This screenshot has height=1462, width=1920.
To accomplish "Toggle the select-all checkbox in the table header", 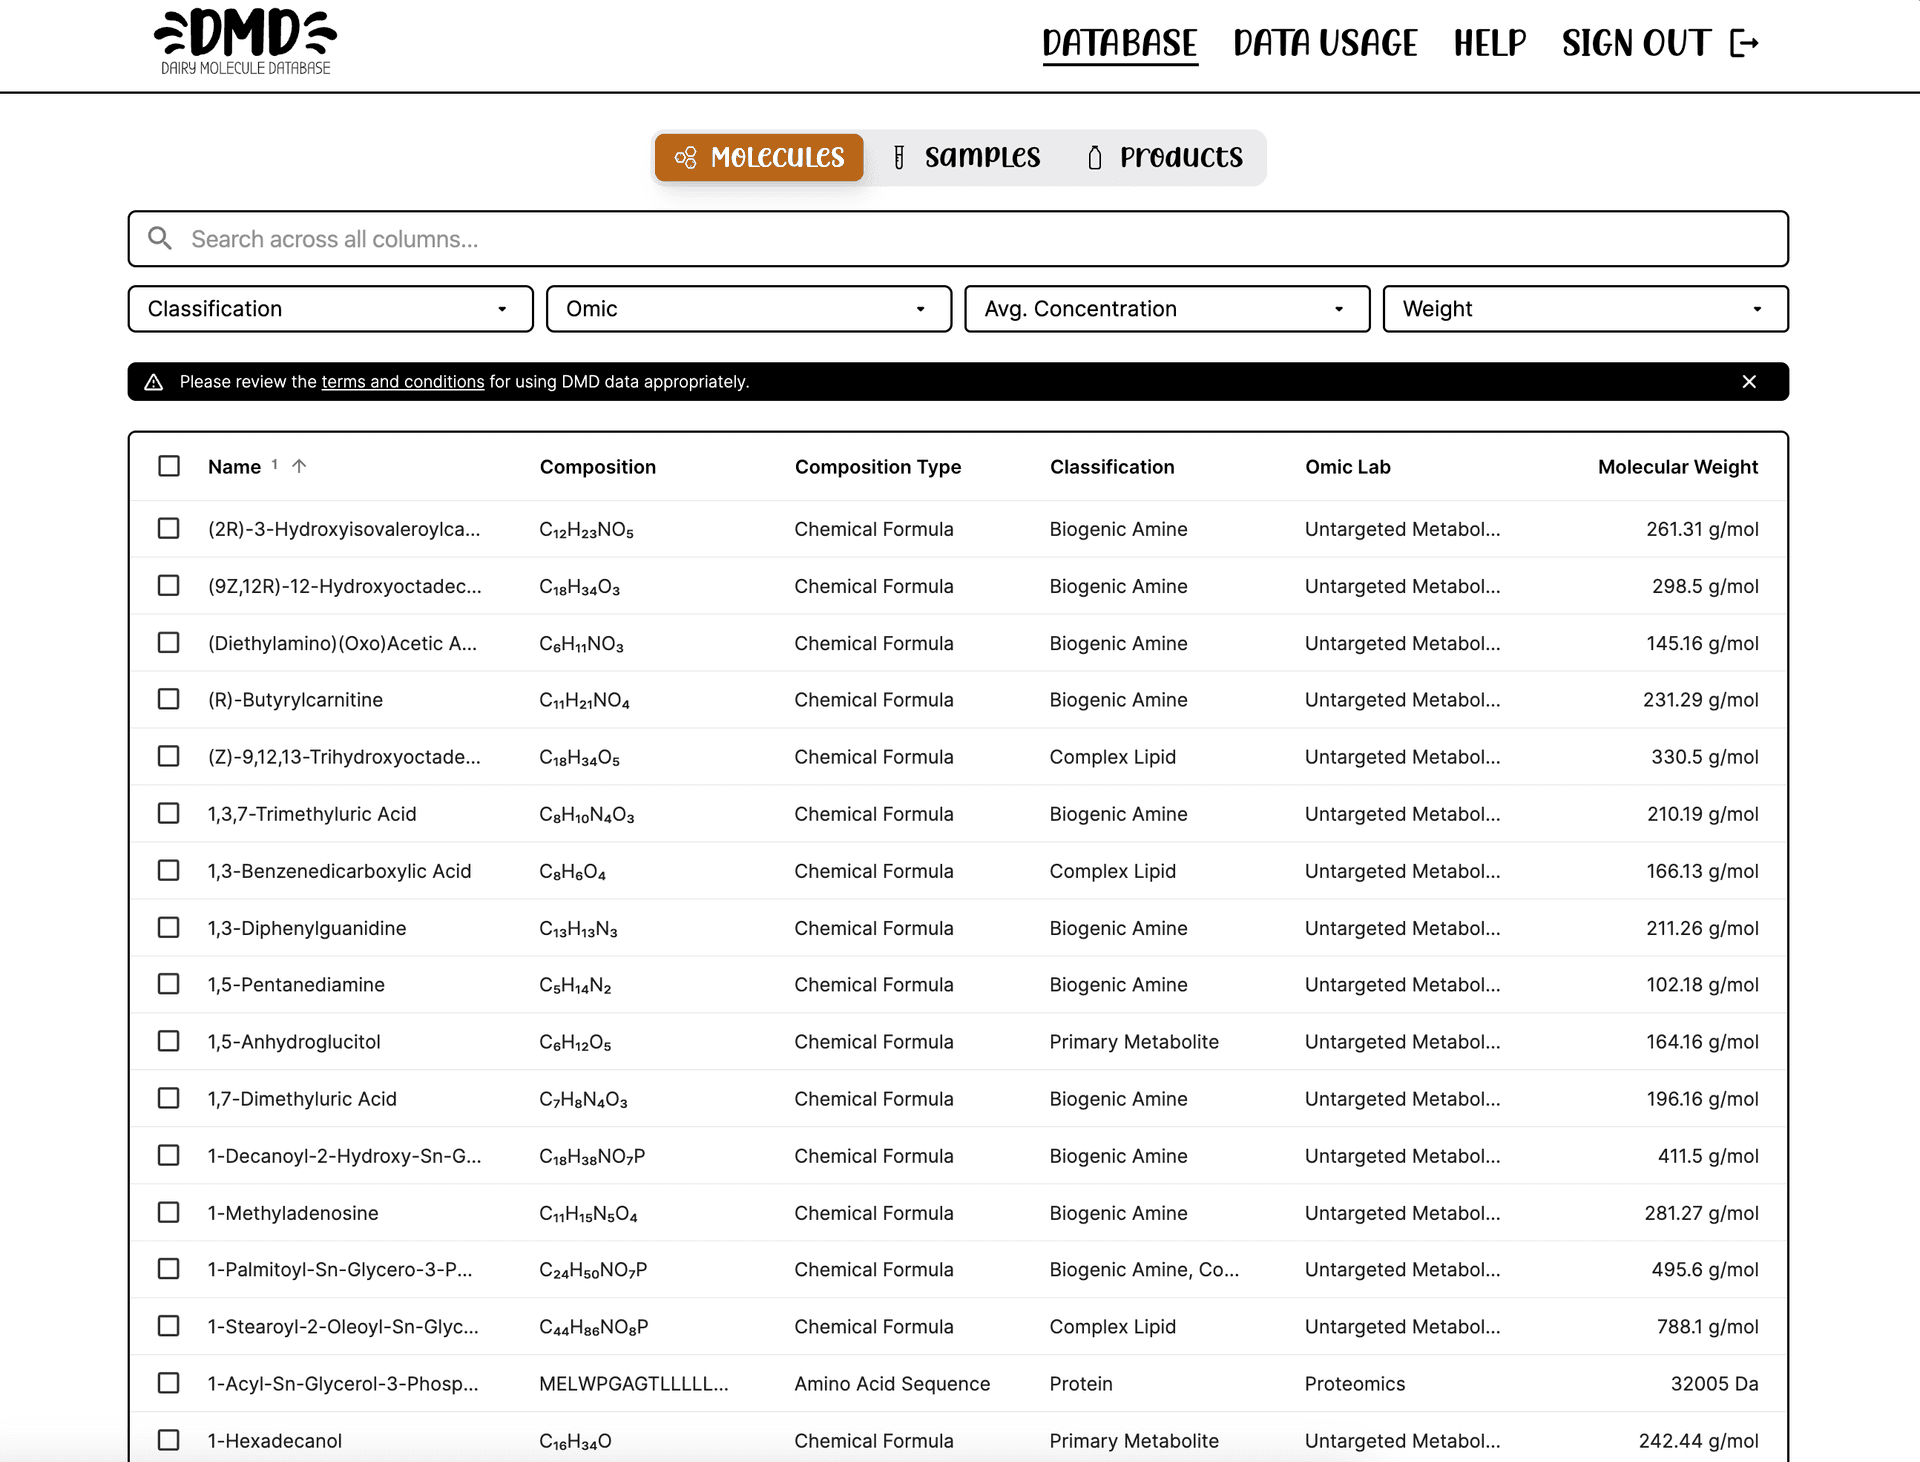I will (x=168, y=465).
